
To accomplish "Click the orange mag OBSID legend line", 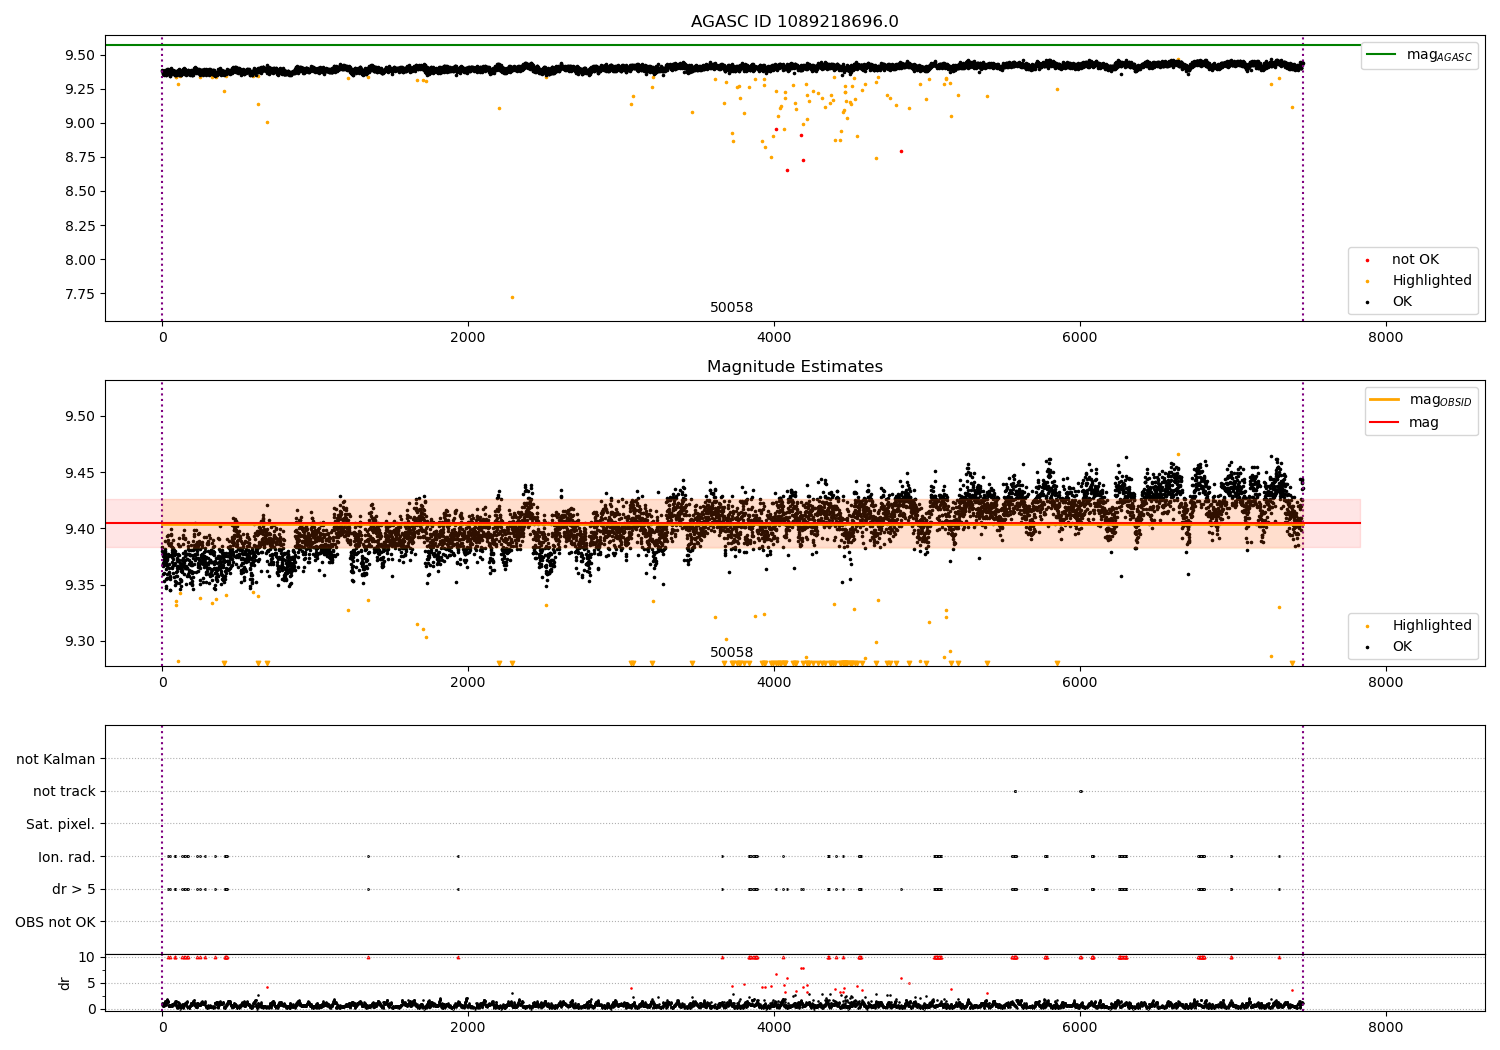I will (x=1384, y=400).
